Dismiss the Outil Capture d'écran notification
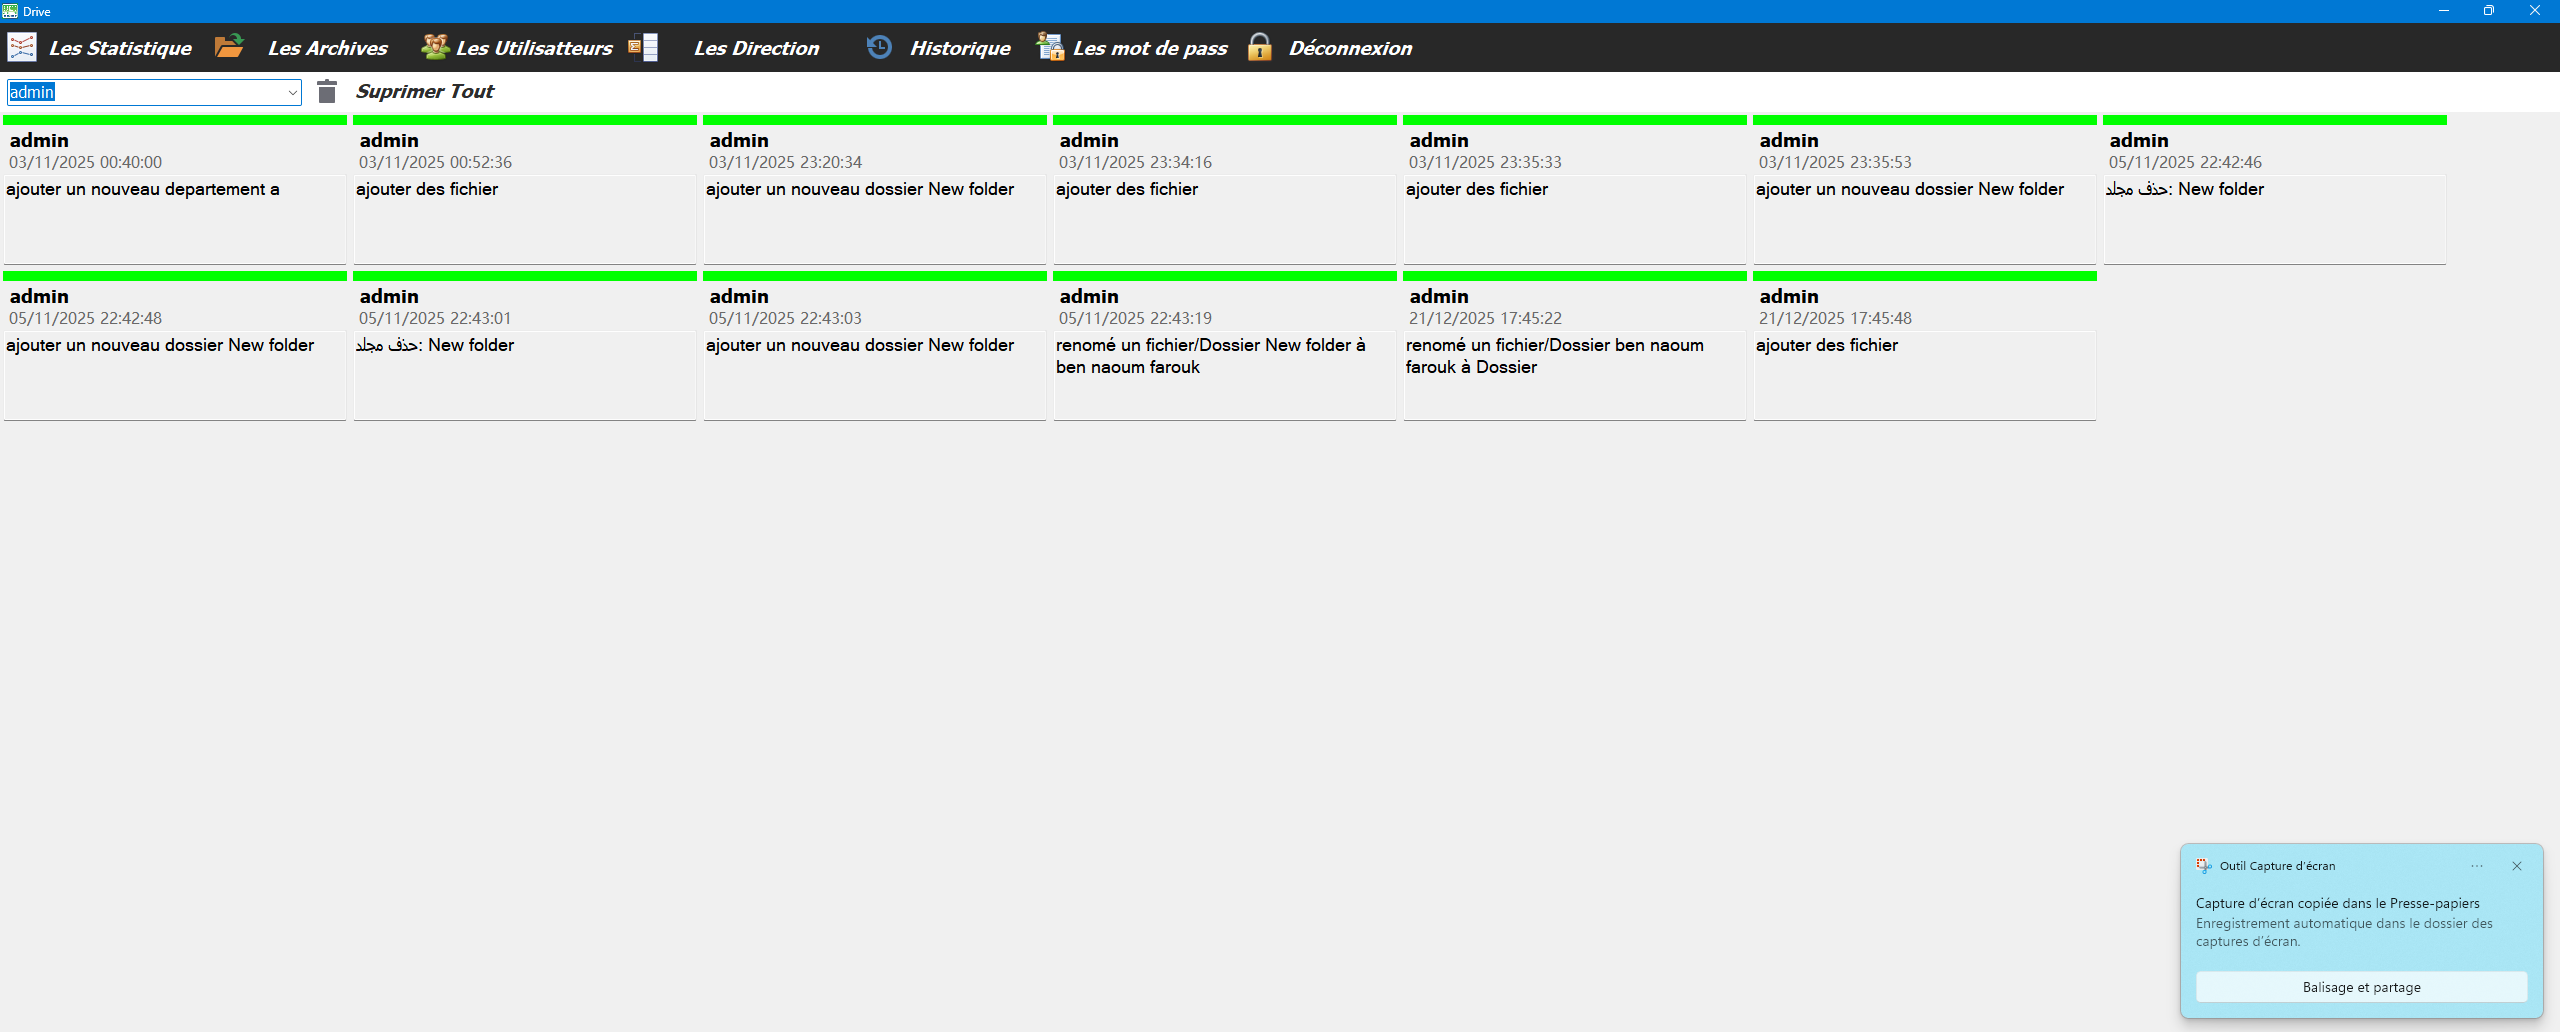The image size is (2560, 1032). pyautogui.click(x=2517, y=866)
